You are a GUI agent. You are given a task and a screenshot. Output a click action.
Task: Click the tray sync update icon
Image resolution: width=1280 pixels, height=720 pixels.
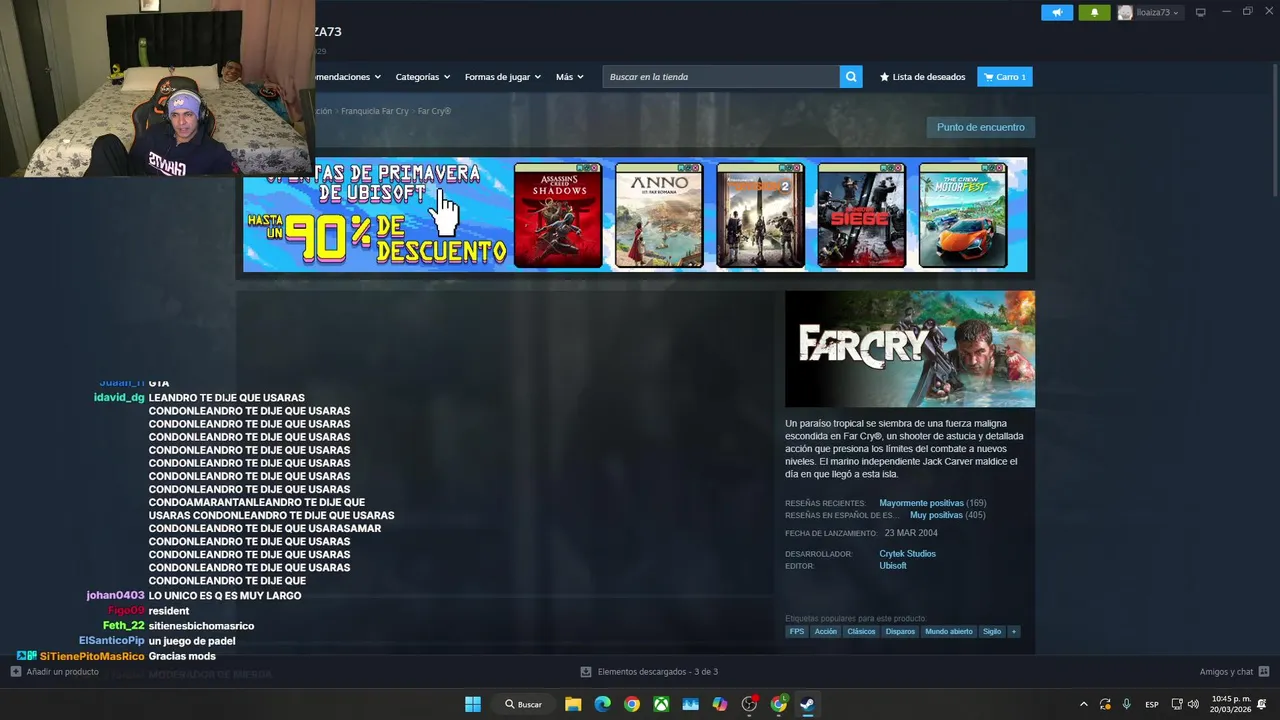coord(1105,704)
